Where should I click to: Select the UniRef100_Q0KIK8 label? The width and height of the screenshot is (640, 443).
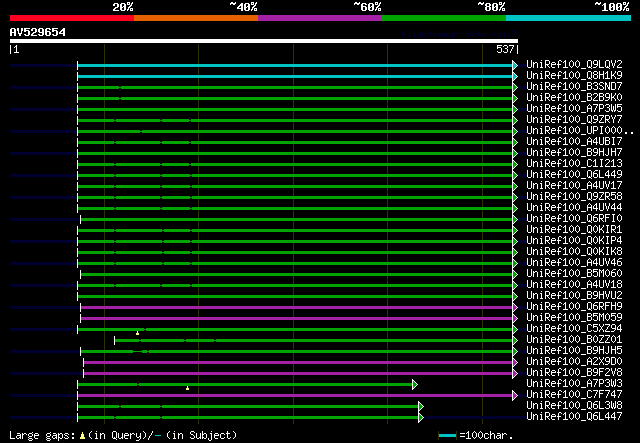[x=574, y=252]
